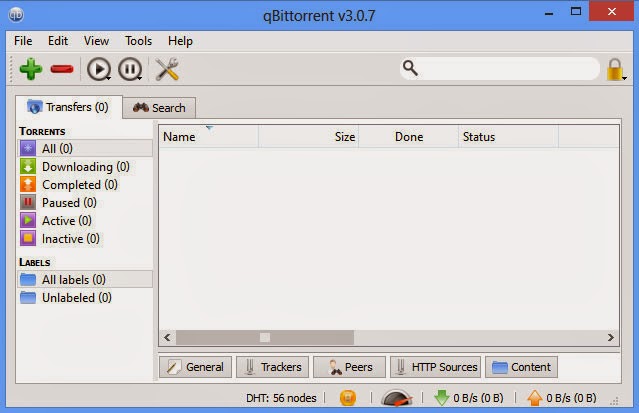
Task: Sort by the Name column header
Action: click(x=209, y=137)
